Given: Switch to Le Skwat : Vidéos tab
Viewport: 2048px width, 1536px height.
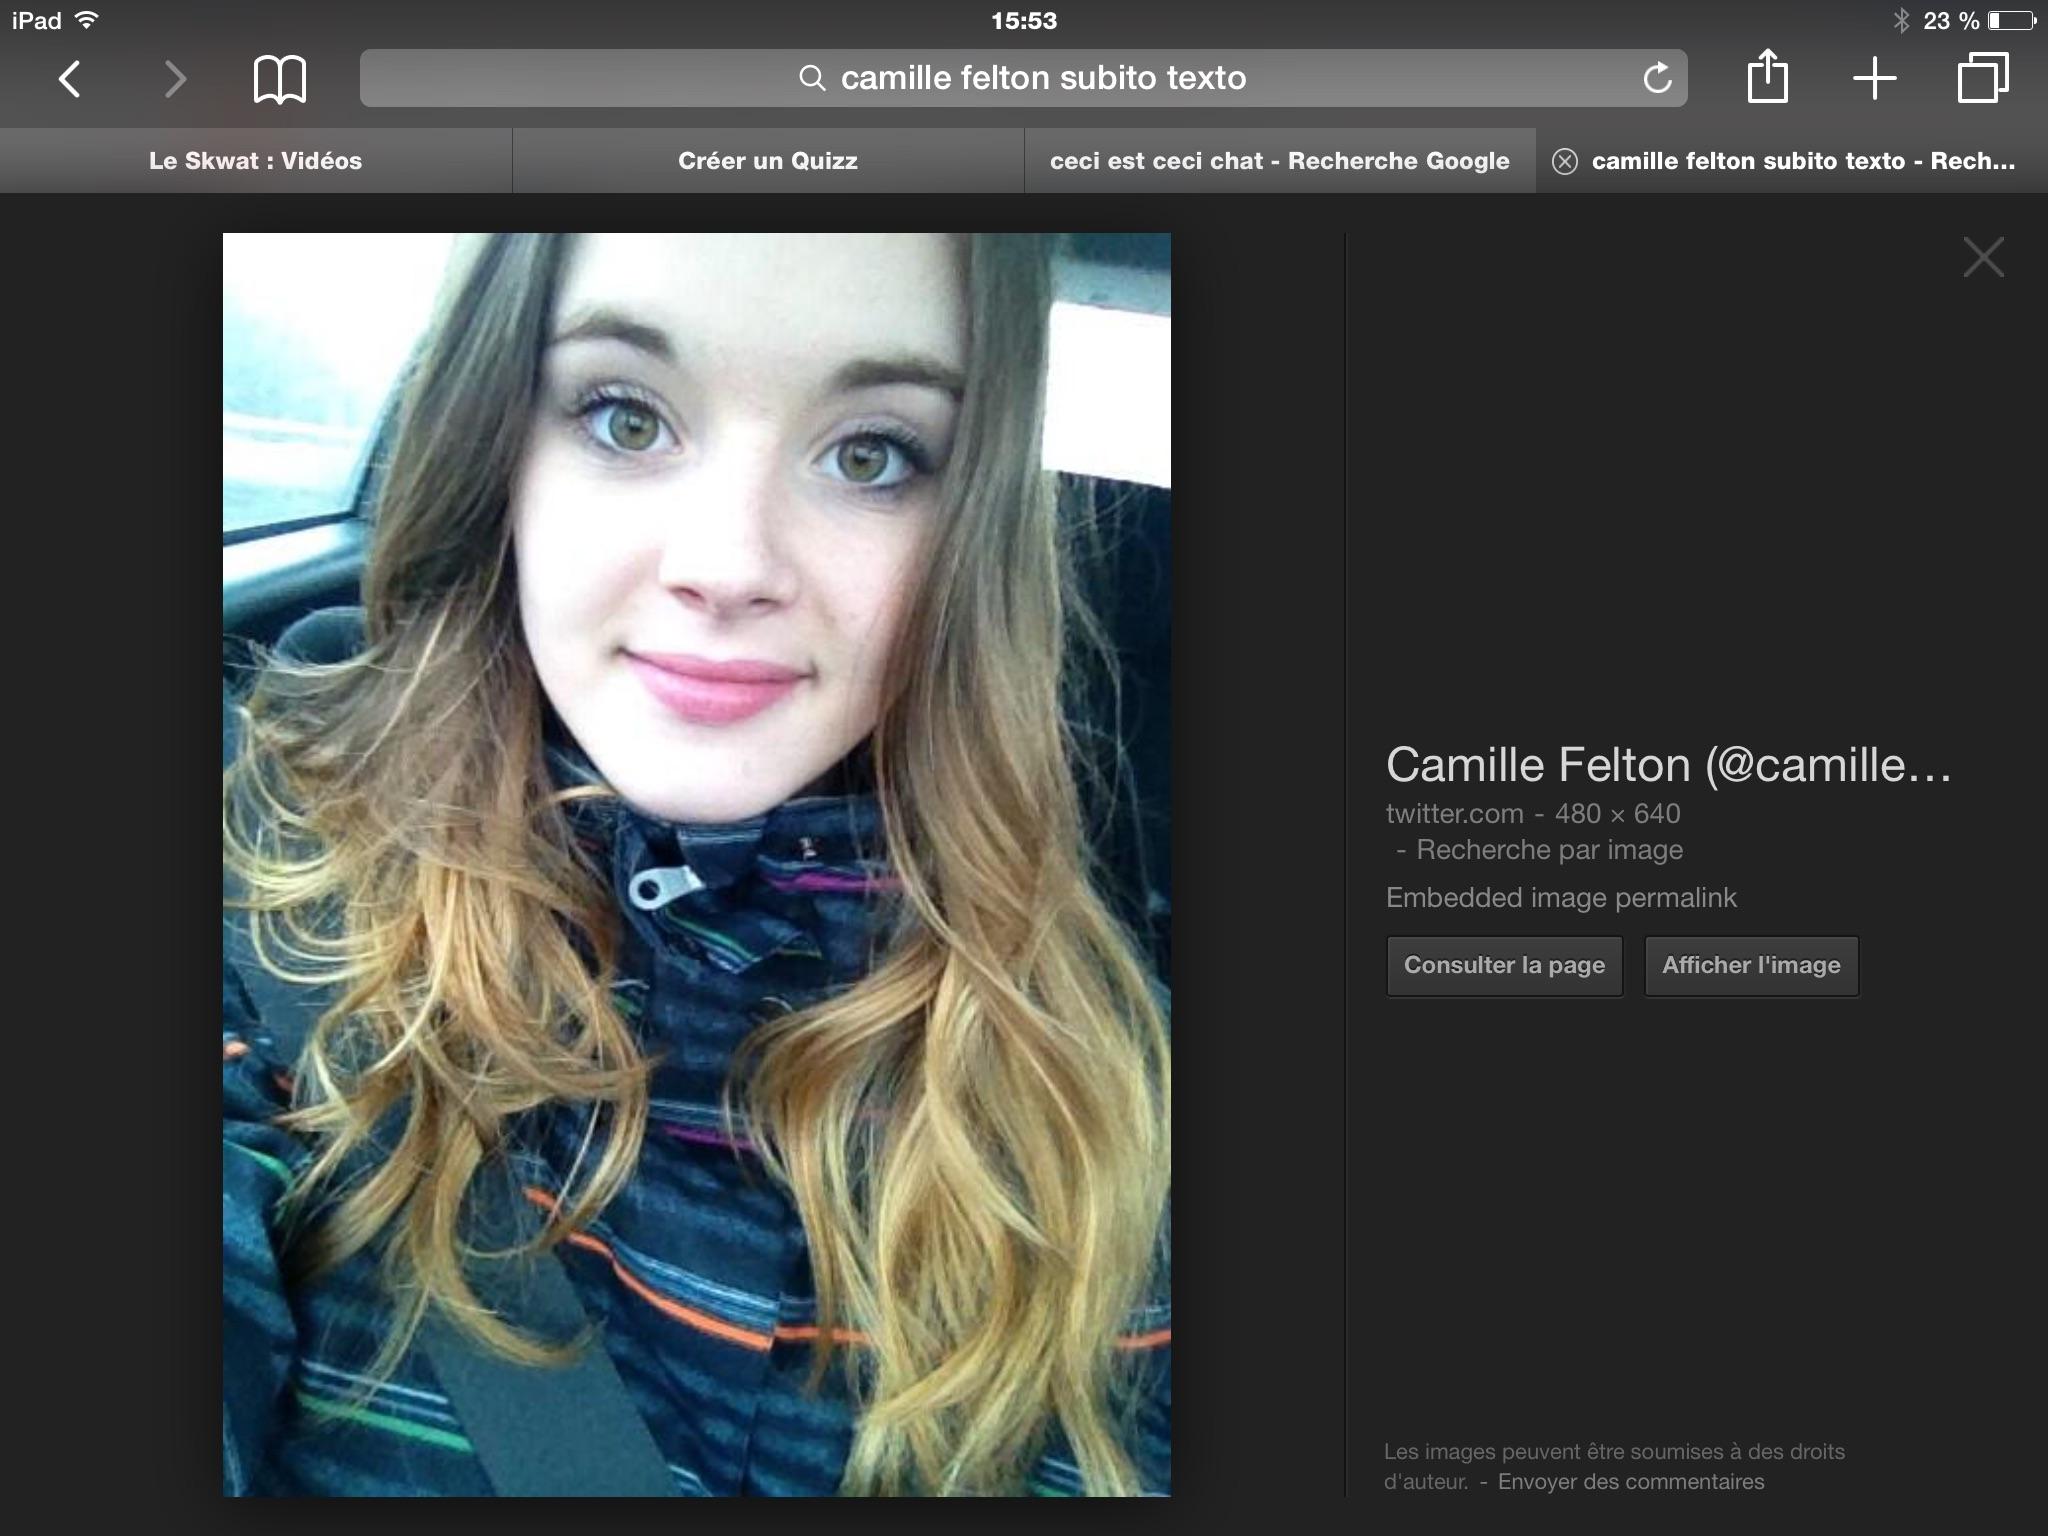Looking at the screenshot, I should point(255,161).
